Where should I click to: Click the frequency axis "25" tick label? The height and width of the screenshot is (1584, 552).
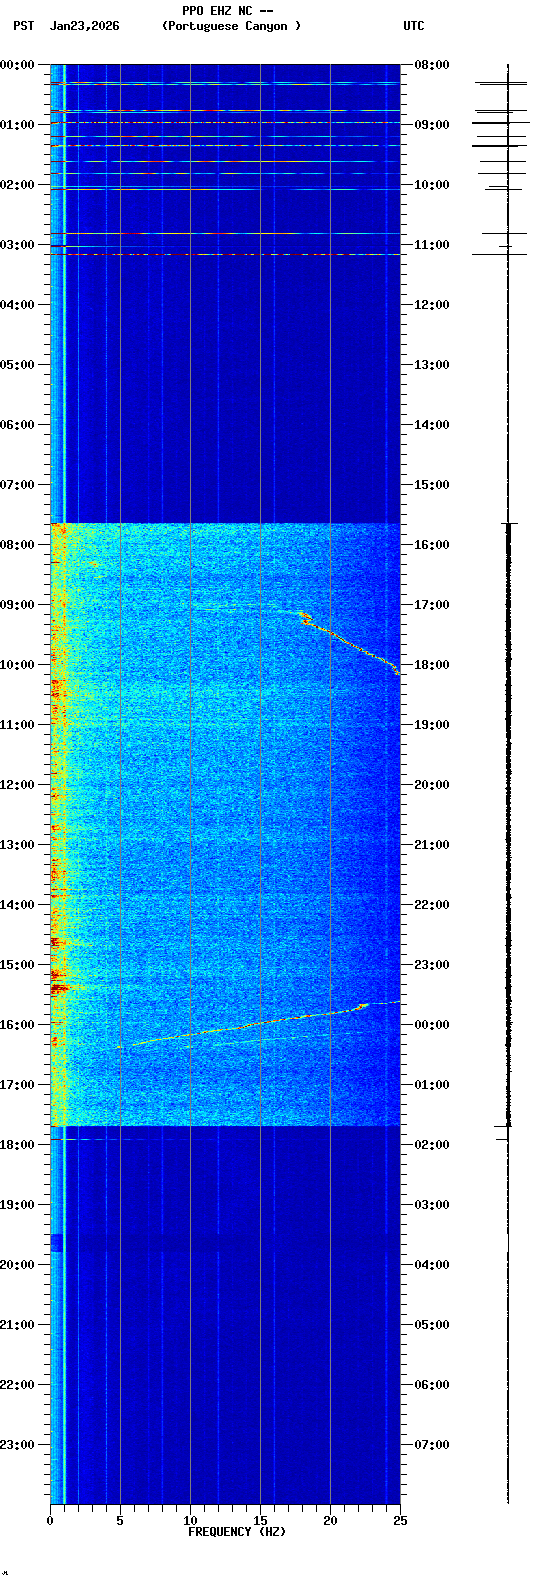[x=400, y=1521]
